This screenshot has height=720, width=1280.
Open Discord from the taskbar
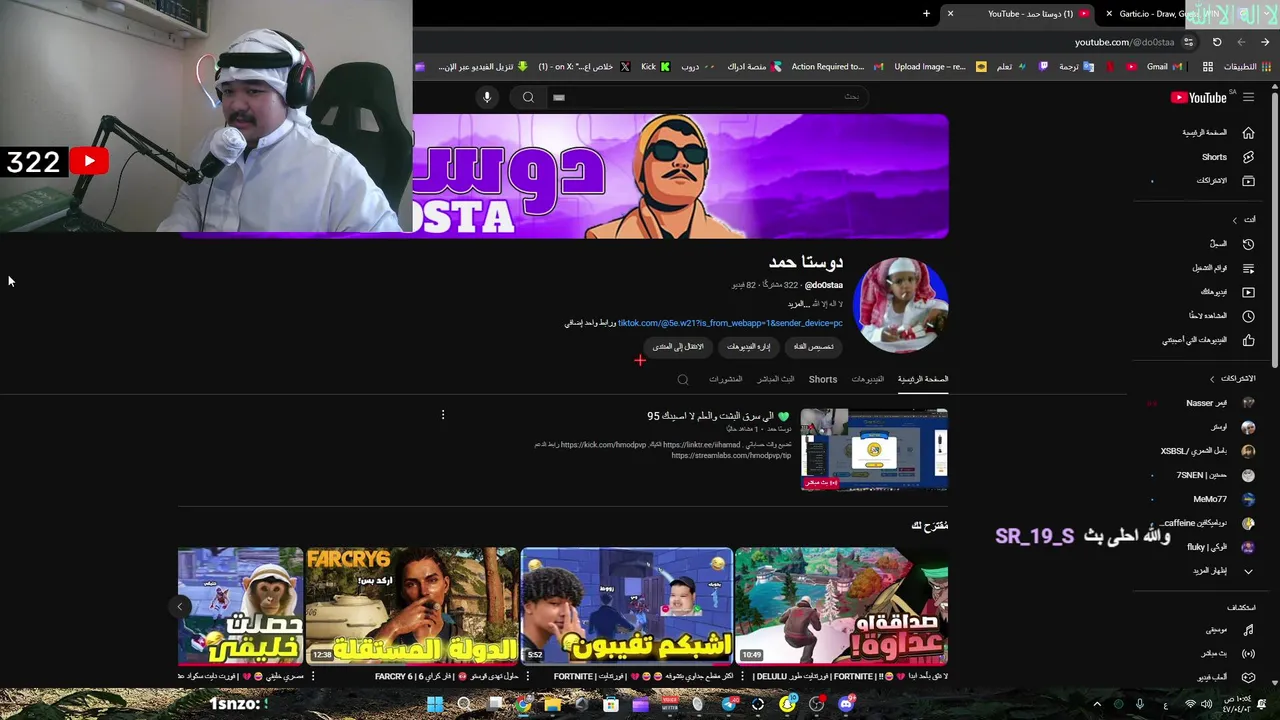pyautogui.click(x=846, y=705)
